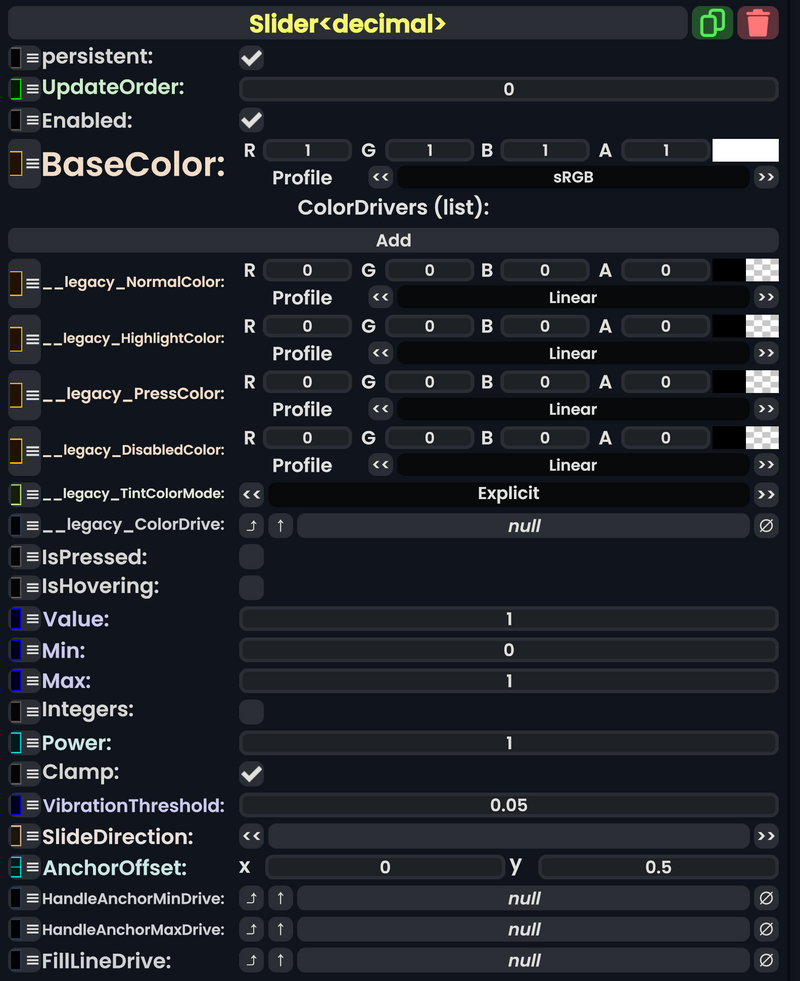
Task: Click the Value field showing 1
Action: [508, 618]
